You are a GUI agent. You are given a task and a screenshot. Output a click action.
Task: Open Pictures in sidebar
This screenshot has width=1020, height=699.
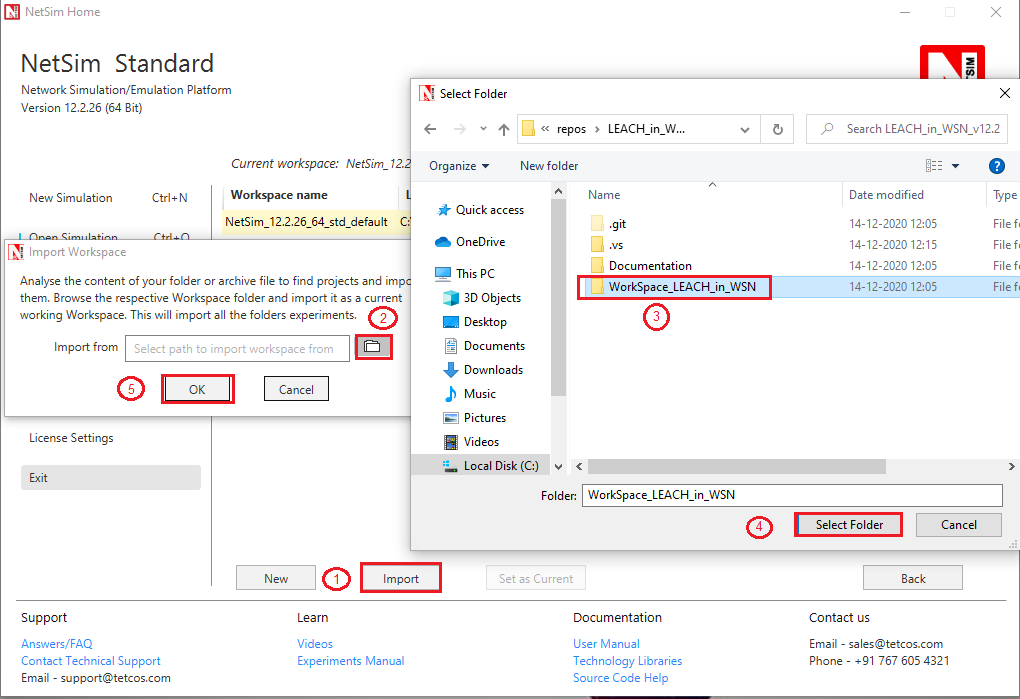tap(475, 418)
